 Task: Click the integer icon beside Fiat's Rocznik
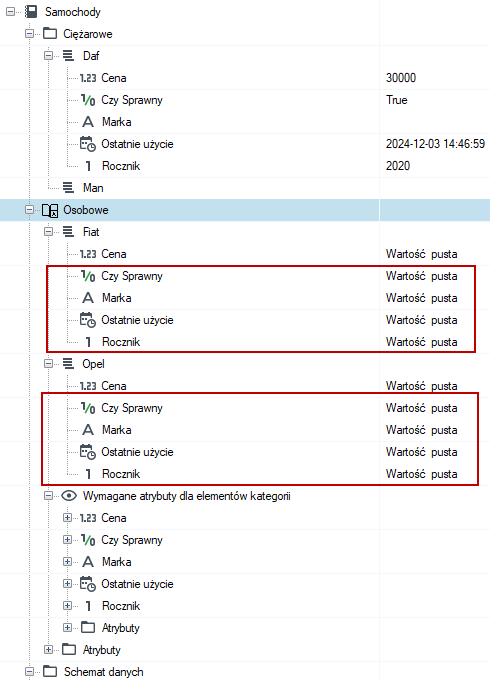pyautogui.click(x=88, y=342)
